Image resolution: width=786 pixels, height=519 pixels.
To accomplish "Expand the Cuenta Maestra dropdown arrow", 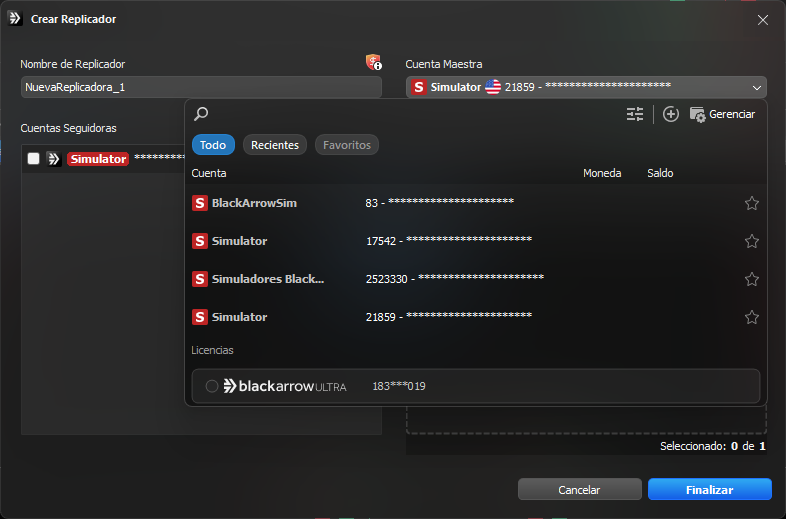I will click(756, 88).
